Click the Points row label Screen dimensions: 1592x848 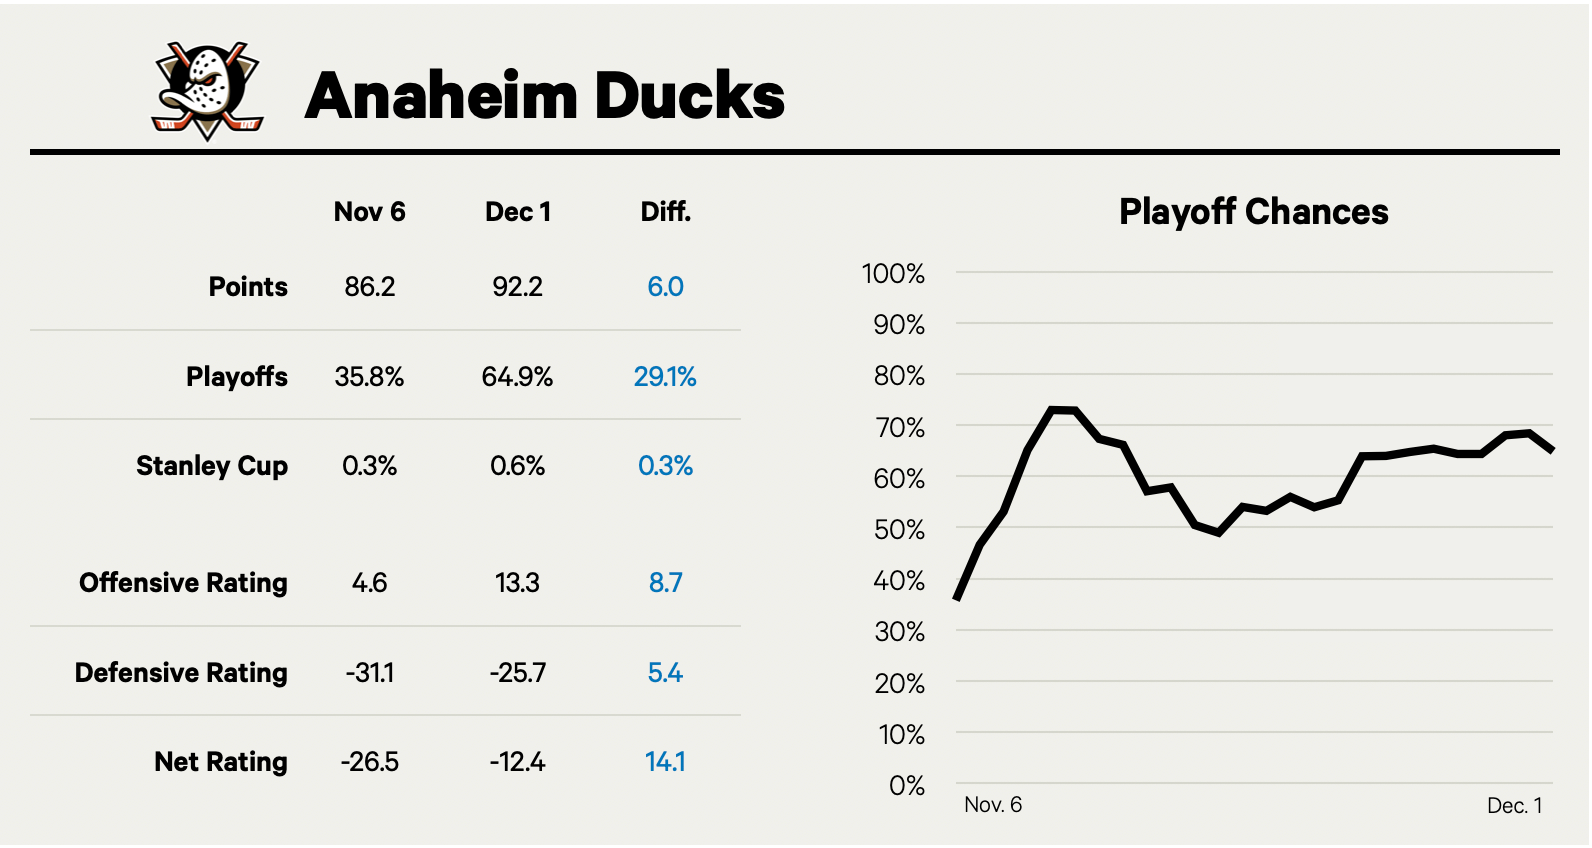(248, 287)
